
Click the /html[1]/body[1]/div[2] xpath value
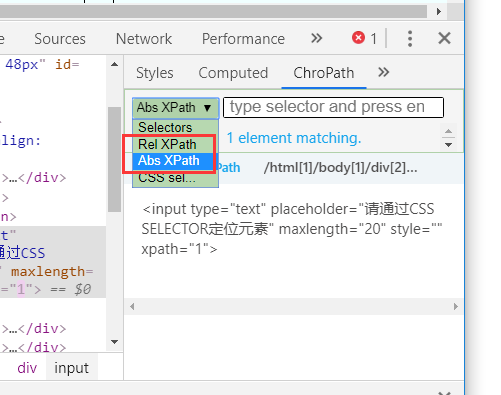[x=340, y=168]
